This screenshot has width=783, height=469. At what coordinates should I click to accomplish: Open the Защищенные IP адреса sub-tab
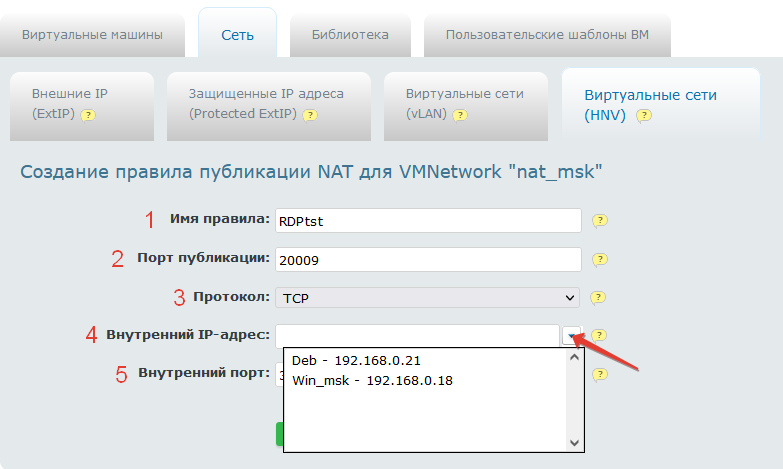click(266, 103)
